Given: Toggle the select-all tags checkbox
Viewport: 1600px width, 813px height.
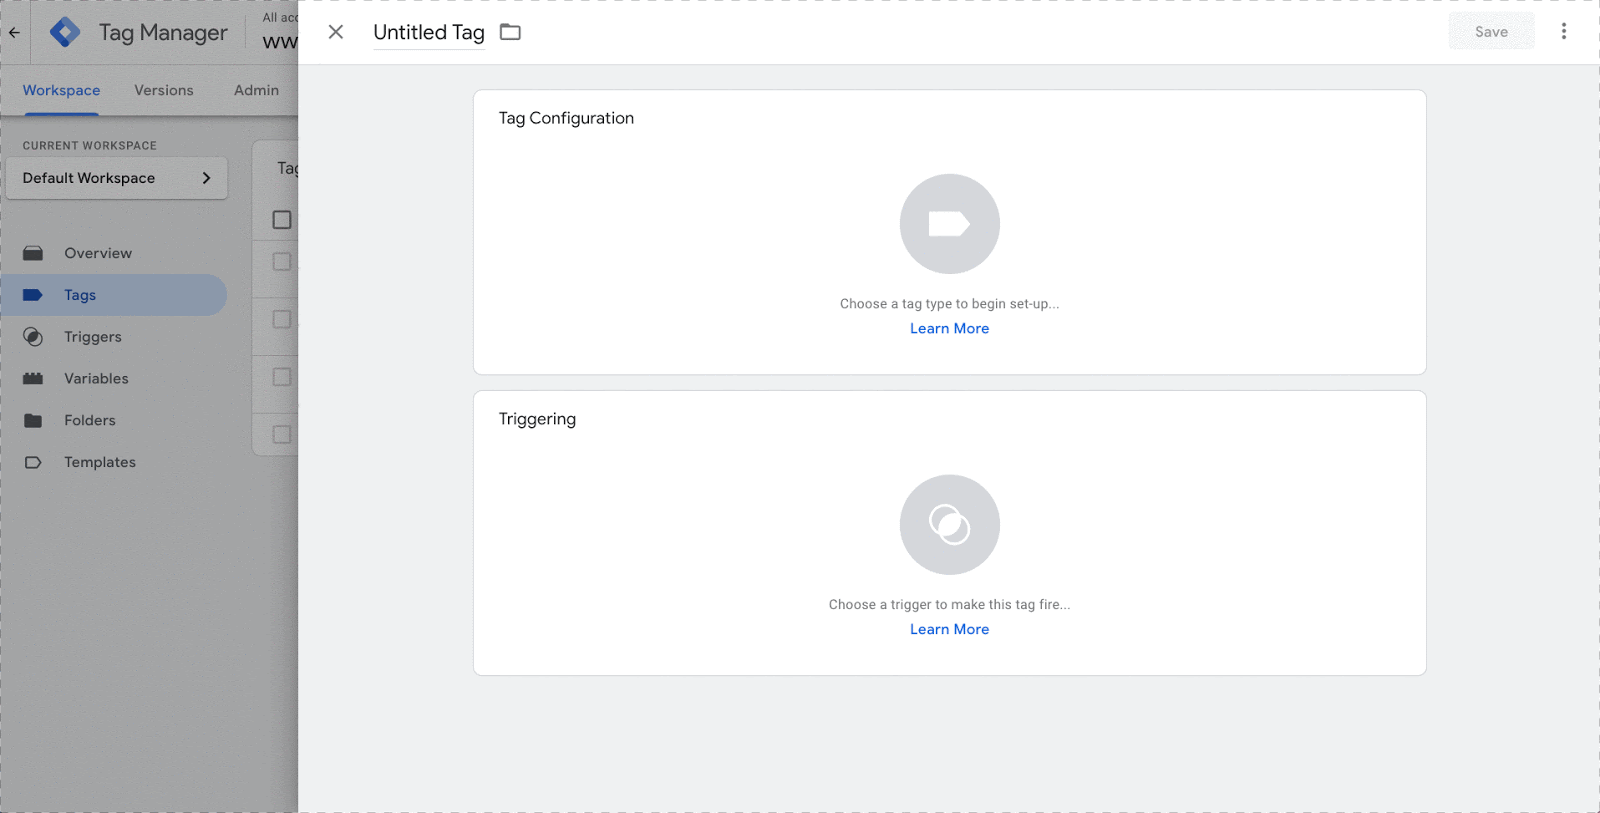Looking at the screenshot, I should (x=282, y=219).
